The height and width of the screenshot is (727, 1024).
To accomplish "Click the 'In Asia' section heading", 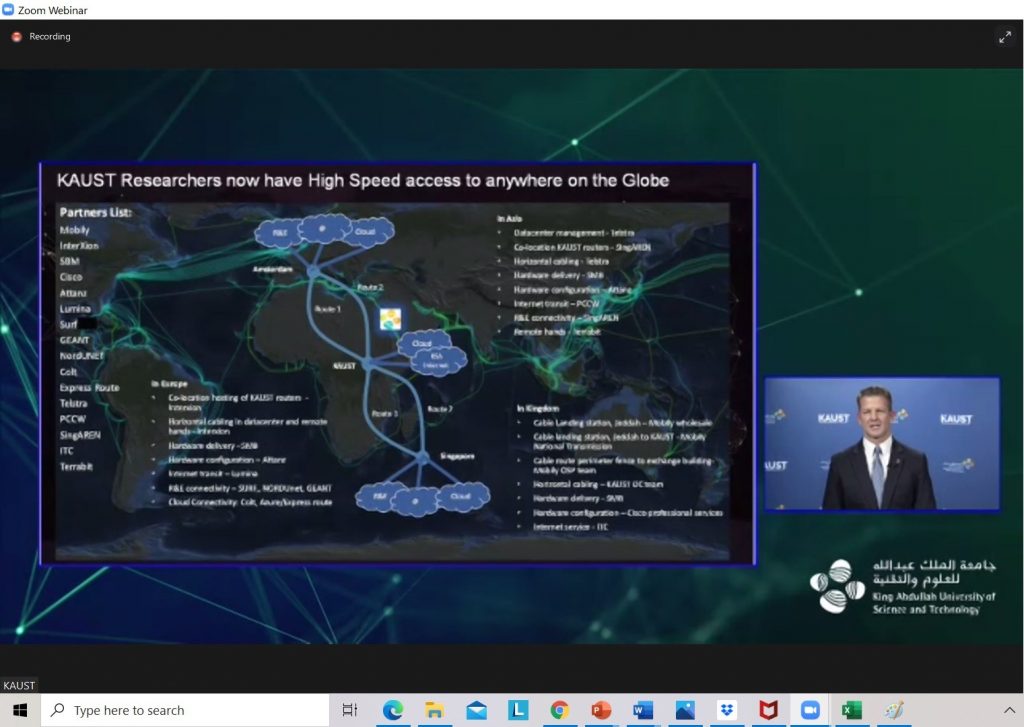I will (509, 219).
